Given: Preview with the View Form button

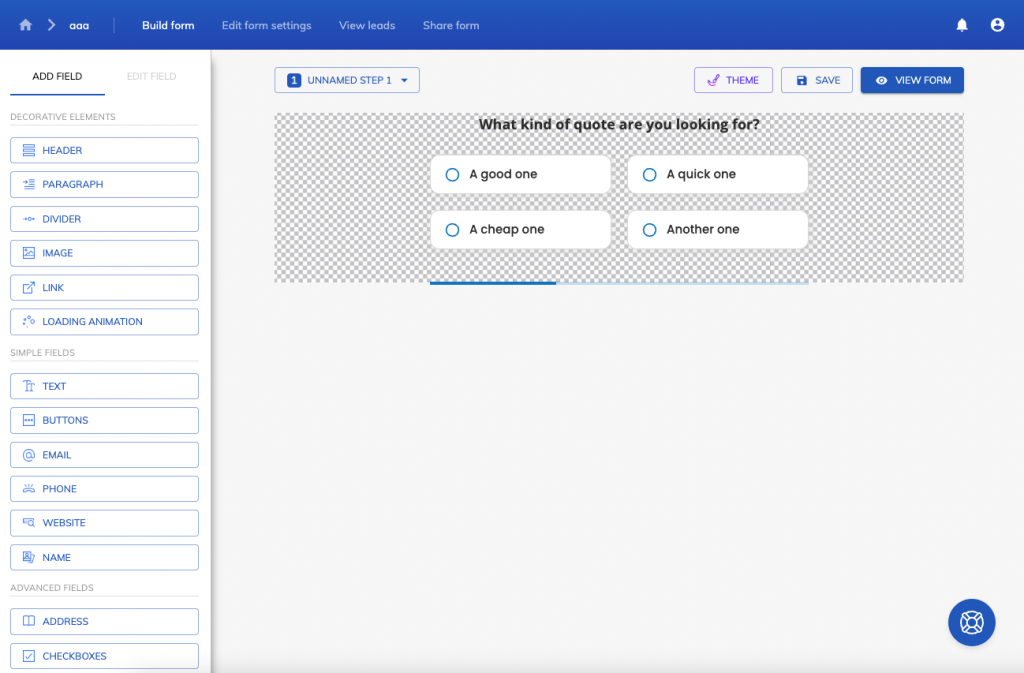Looking at the screenshot, I should click(x=912, y=80).
